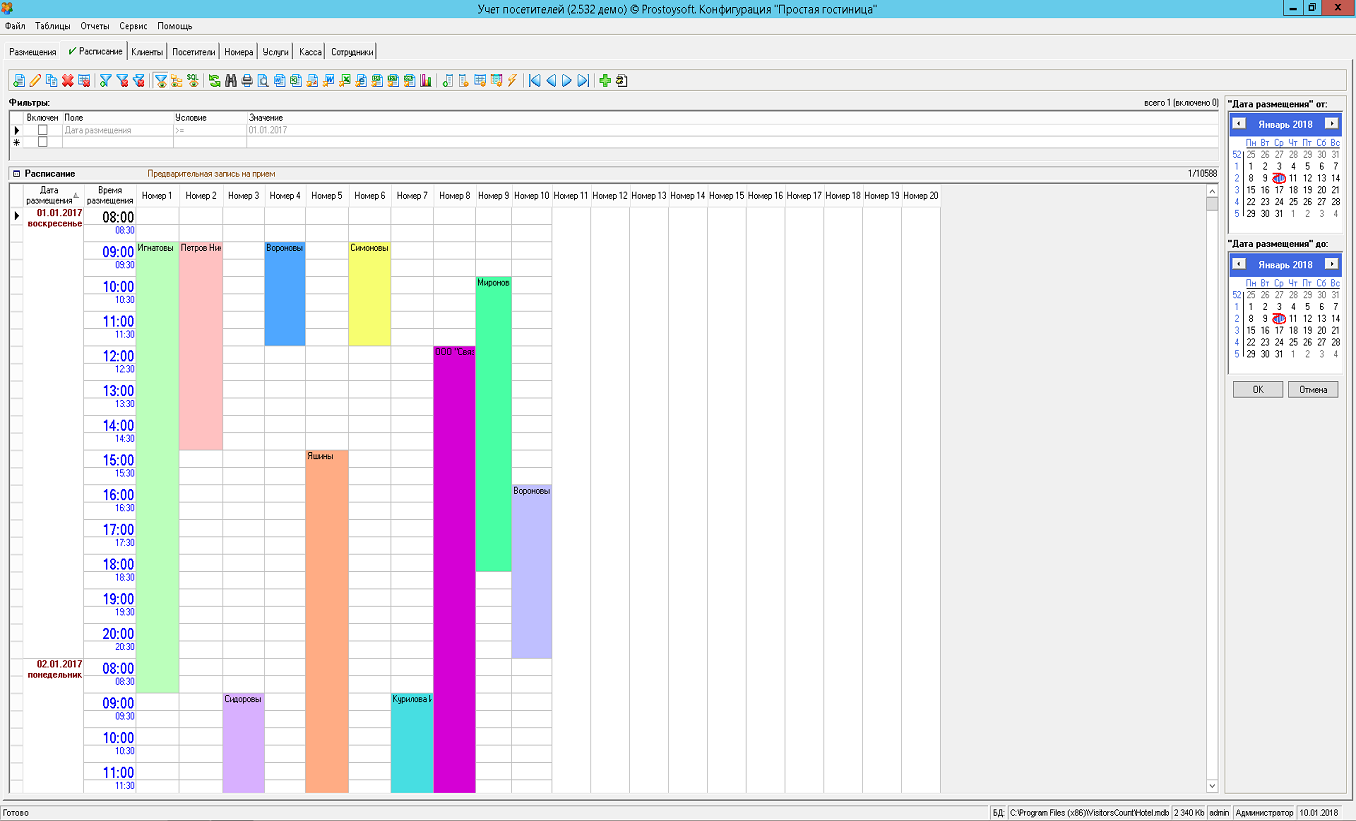Screen dimensions: 1356x821
Task: Next month arrow in 'от' calendar
Action: pos(1331,124)
